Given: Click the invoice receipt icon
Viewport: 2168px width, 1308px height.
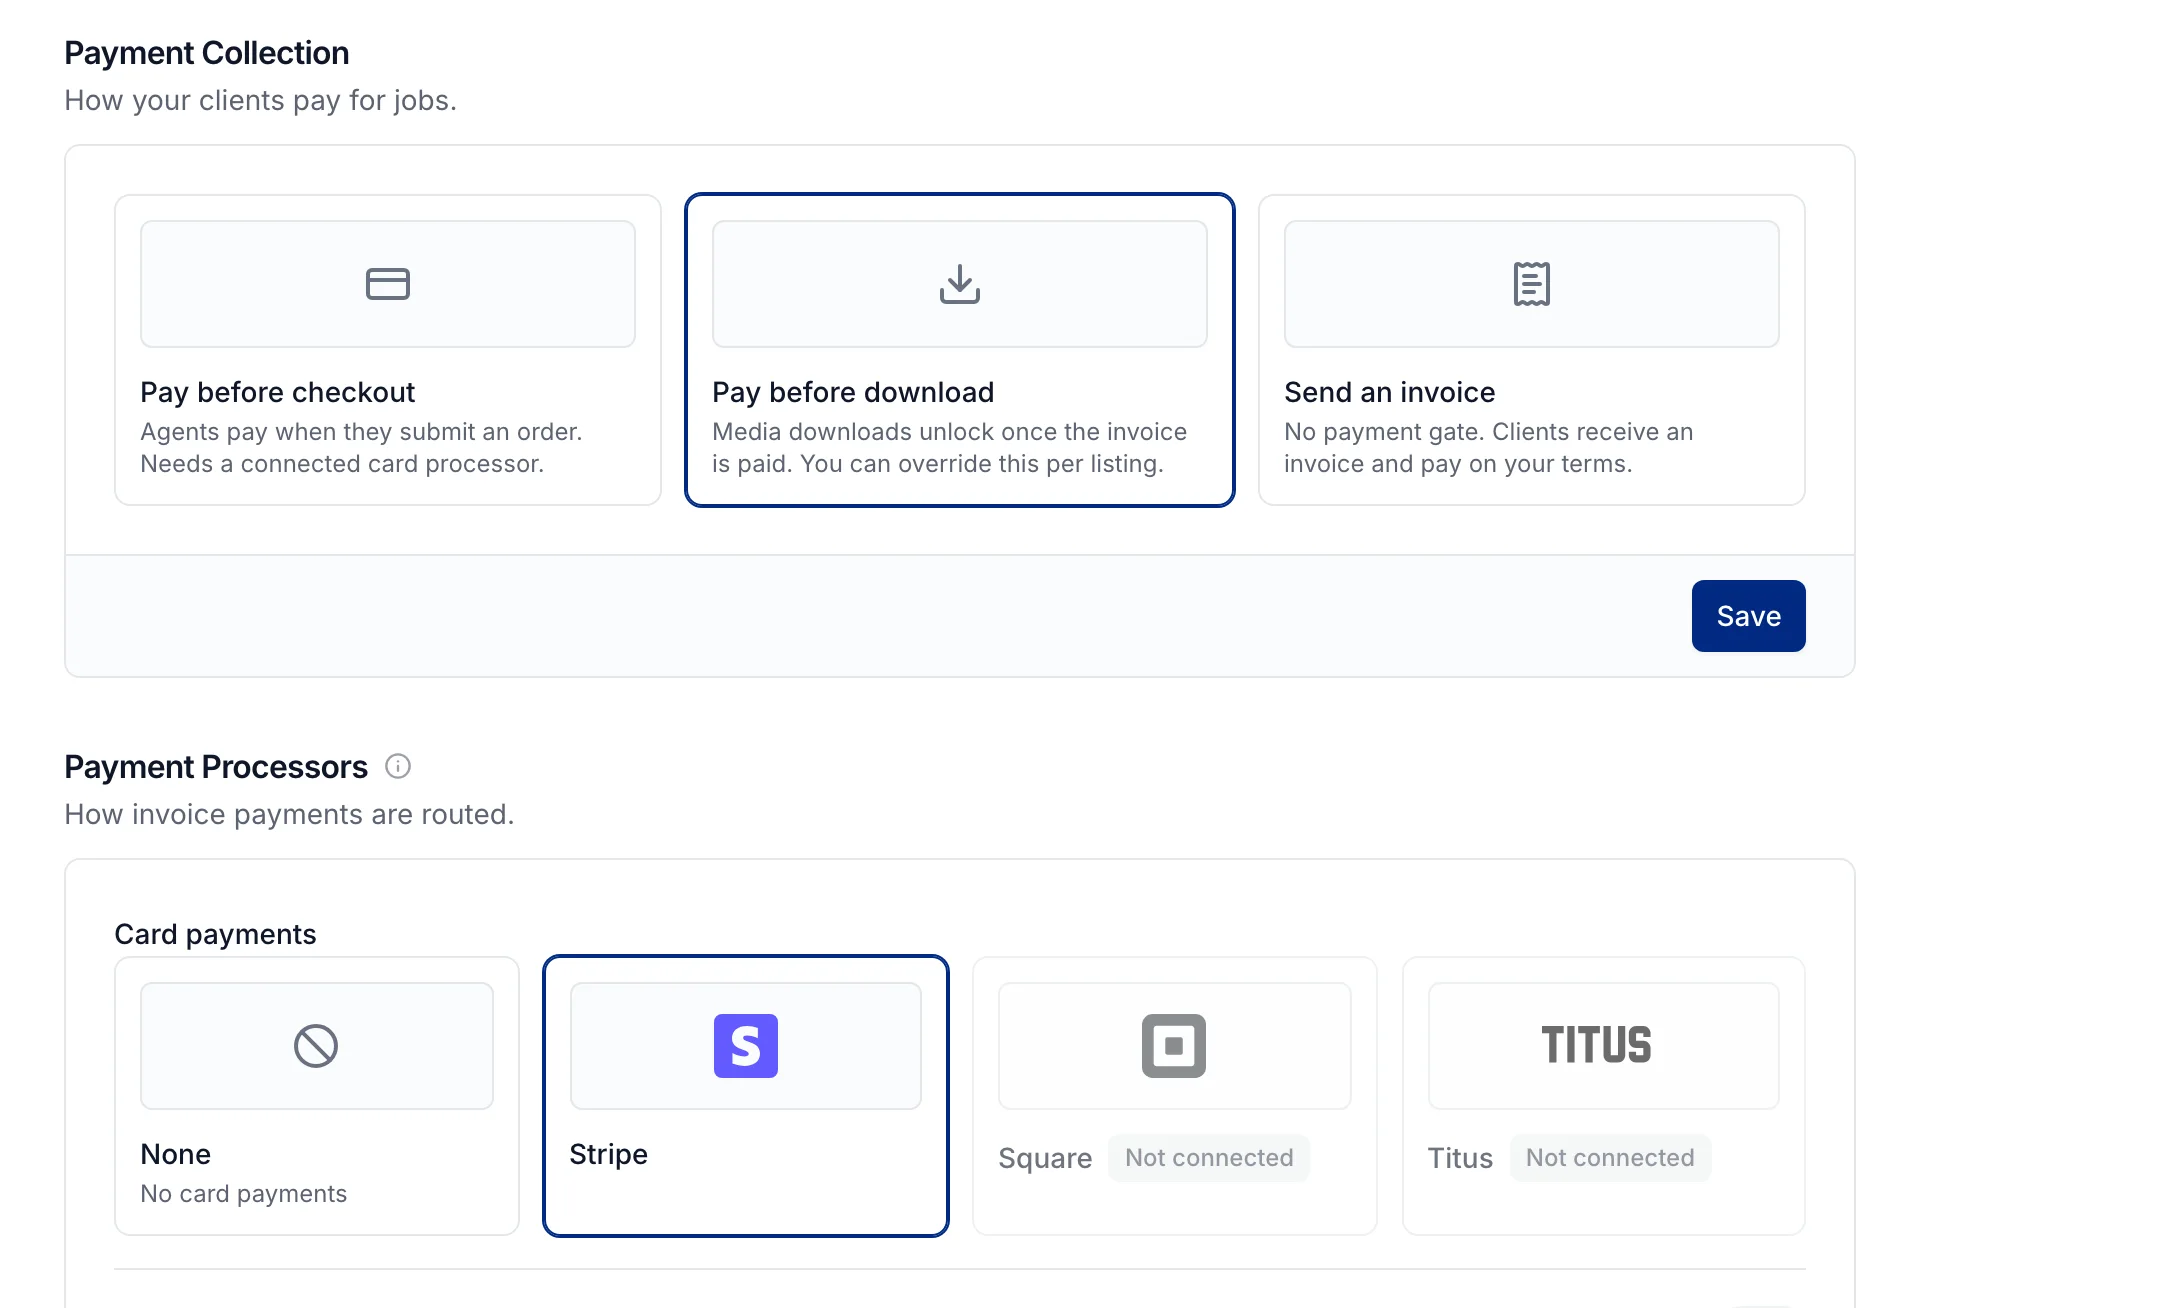Looking at the screenshot, I should pos(1532,284).
